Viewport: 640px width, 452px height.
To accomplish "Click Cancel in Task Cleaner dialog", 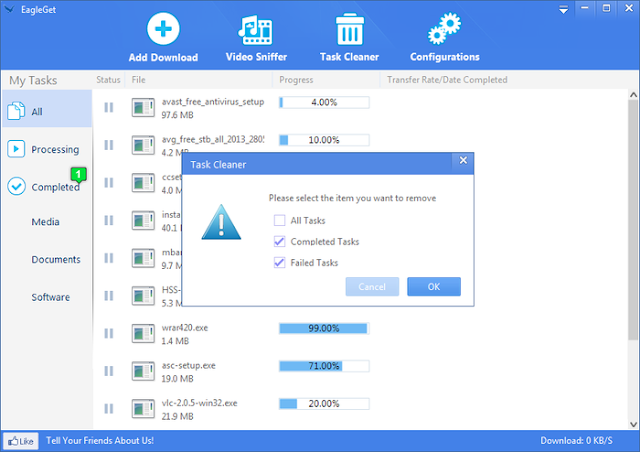I will point(372,287).
